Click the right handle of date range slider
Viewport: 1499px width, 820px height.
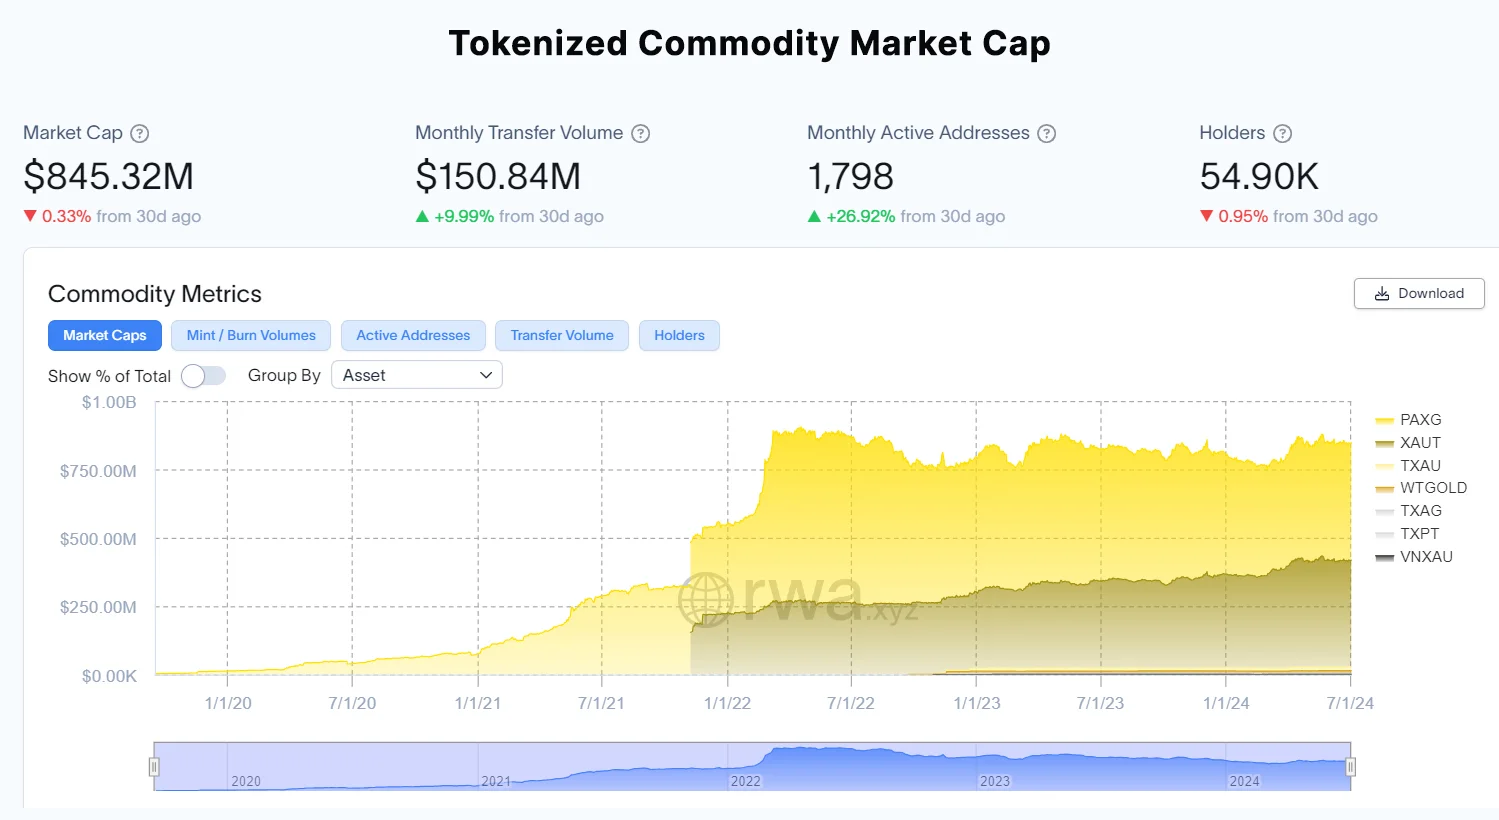click(1351, 765)
